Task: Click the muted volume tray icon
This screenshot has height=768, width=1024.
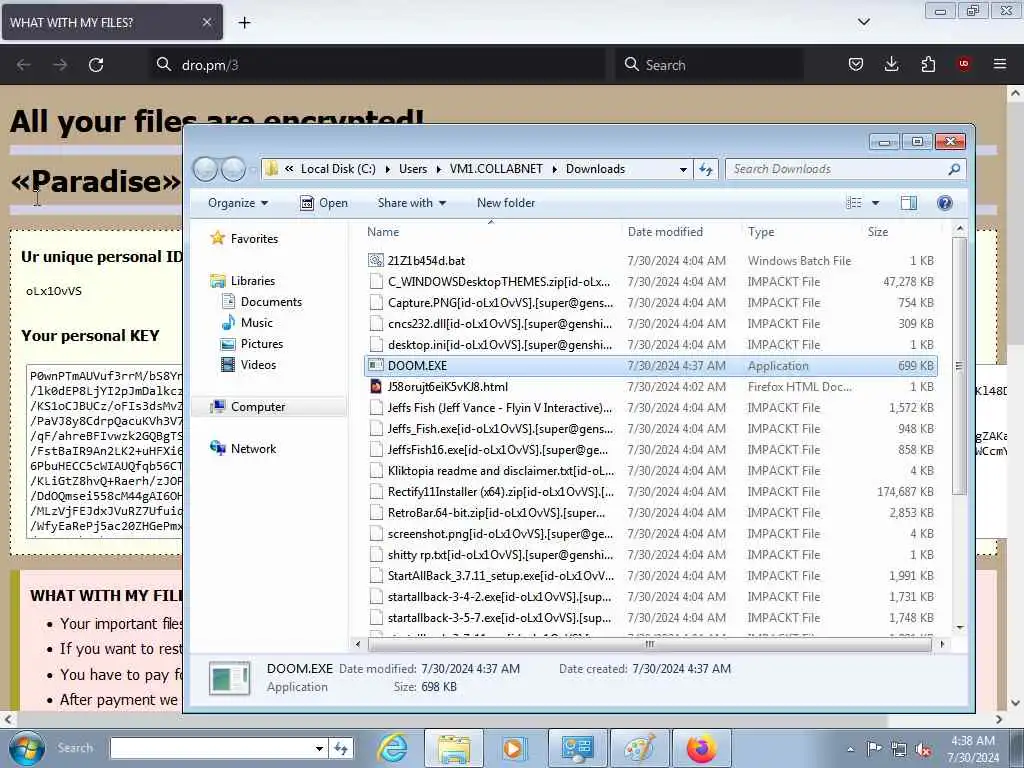Action: [924, 749]
